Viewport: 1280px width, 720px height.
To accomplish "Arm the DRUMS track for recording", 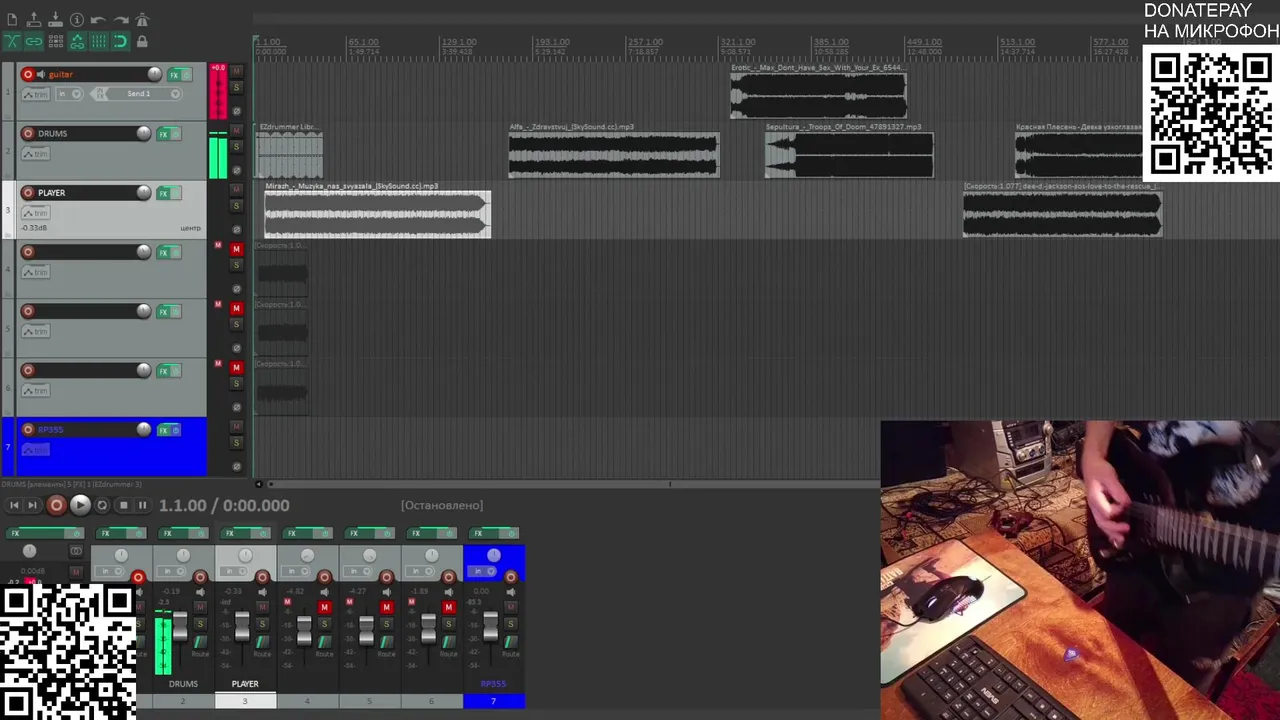I will (x=28, y=133).
